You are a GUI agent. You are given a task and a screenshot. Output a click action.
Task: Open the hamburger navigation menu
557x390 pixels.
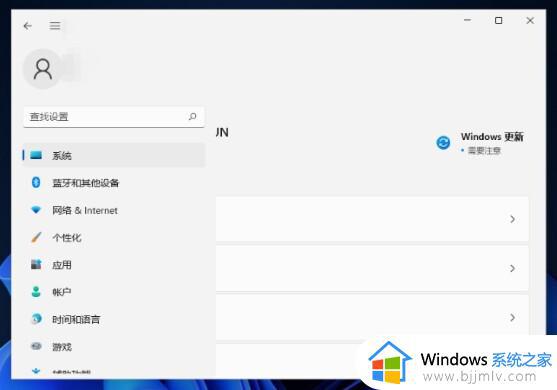(x=55, y=26)
